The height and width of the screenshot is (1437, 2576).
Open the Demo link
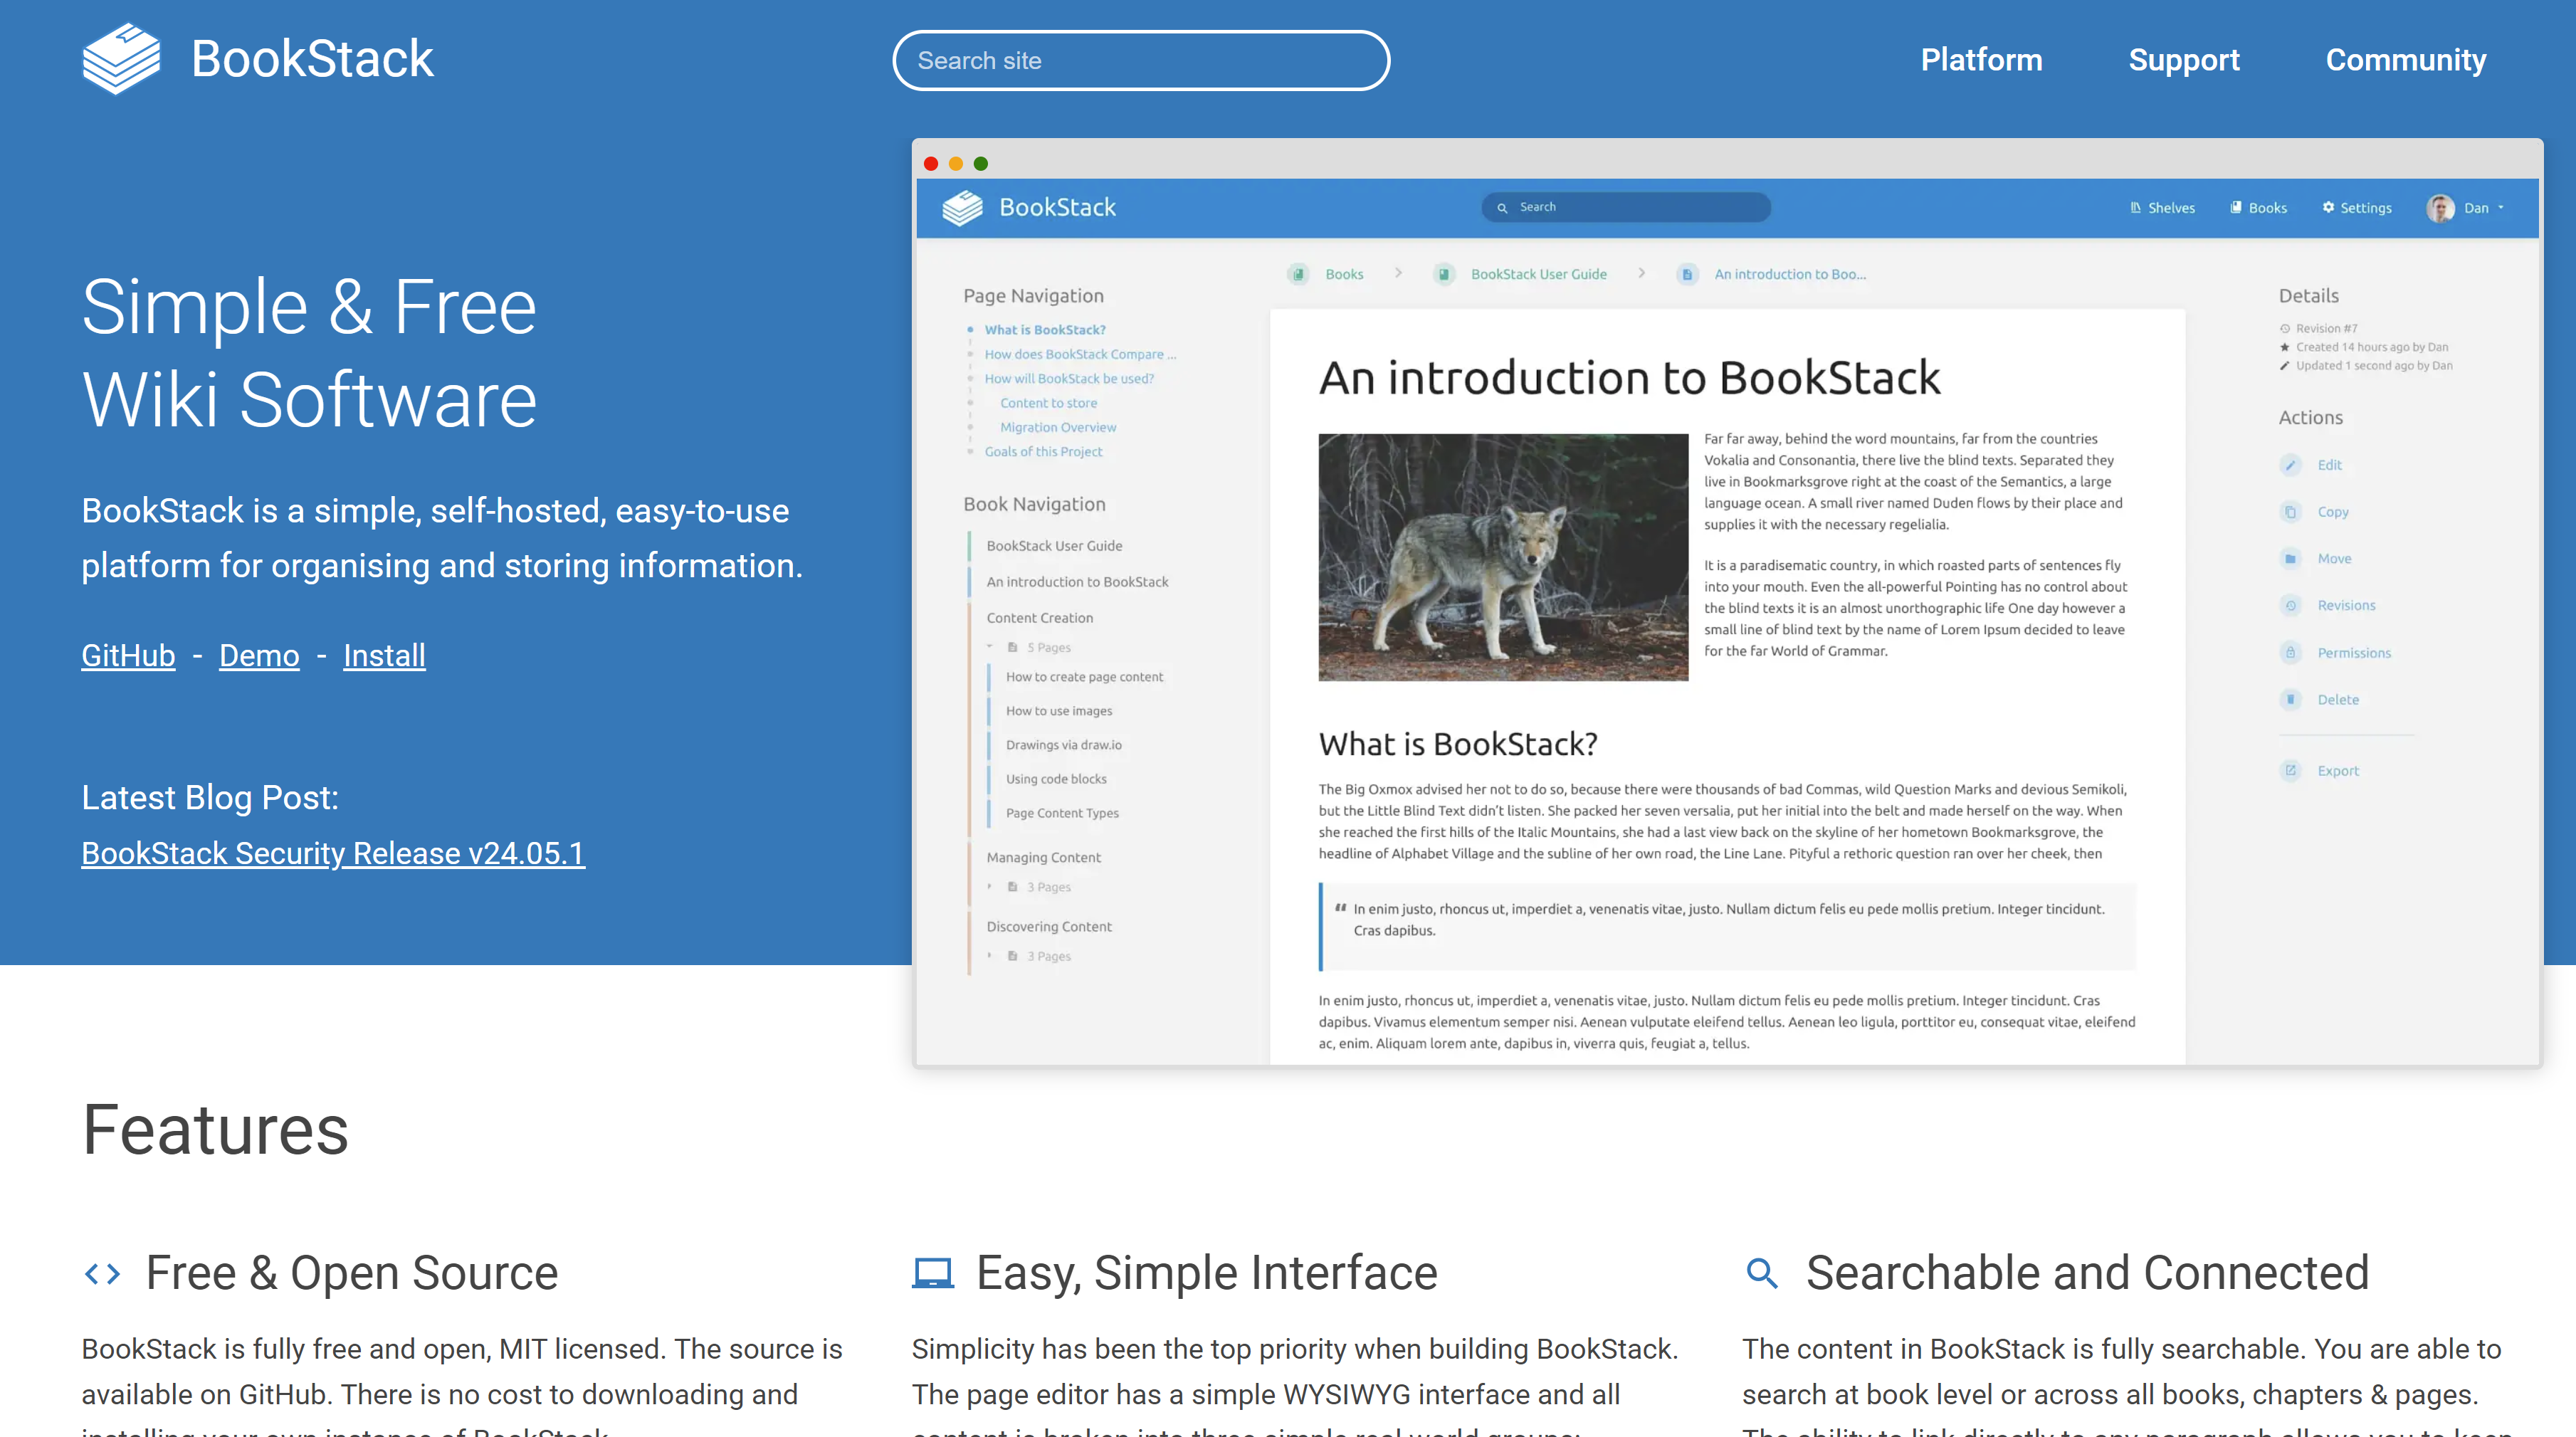(x=259, y=655)
